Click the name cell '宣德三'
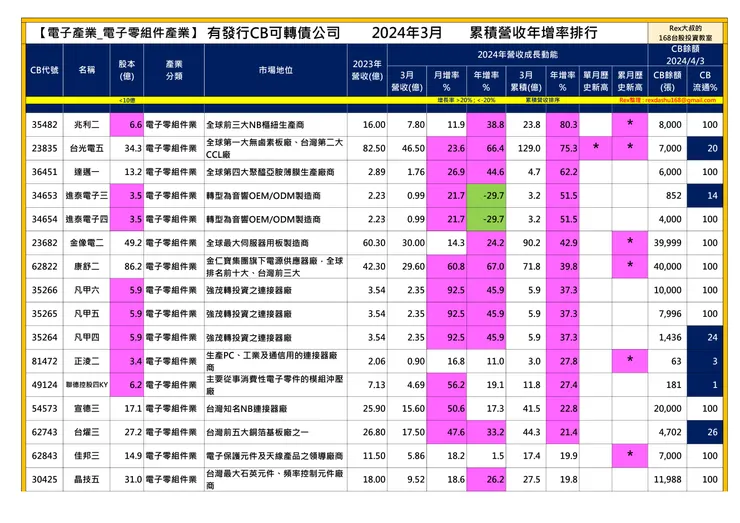This screenshot has width=740, height=523. [87, 408]
